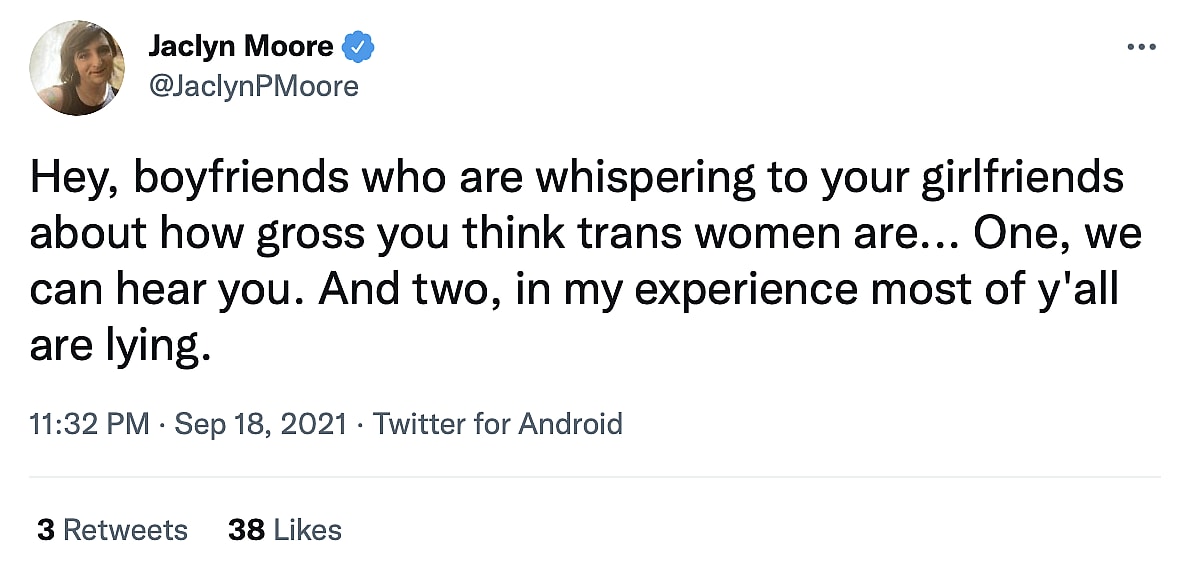Click the Sep 18, 2021 date

click(261, 423)
